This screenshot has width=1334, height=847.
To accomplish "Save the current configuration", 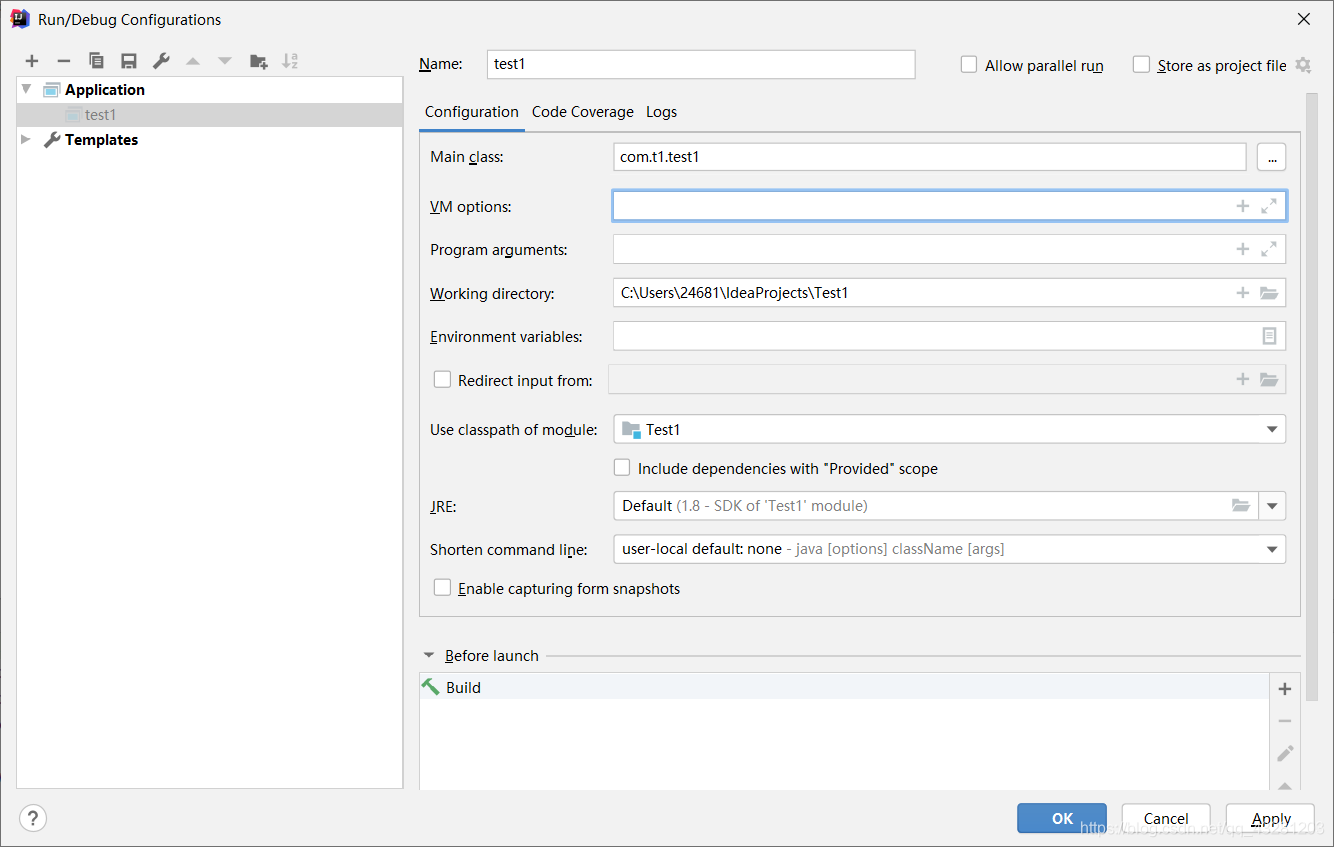I will click(x=128, y=61).
